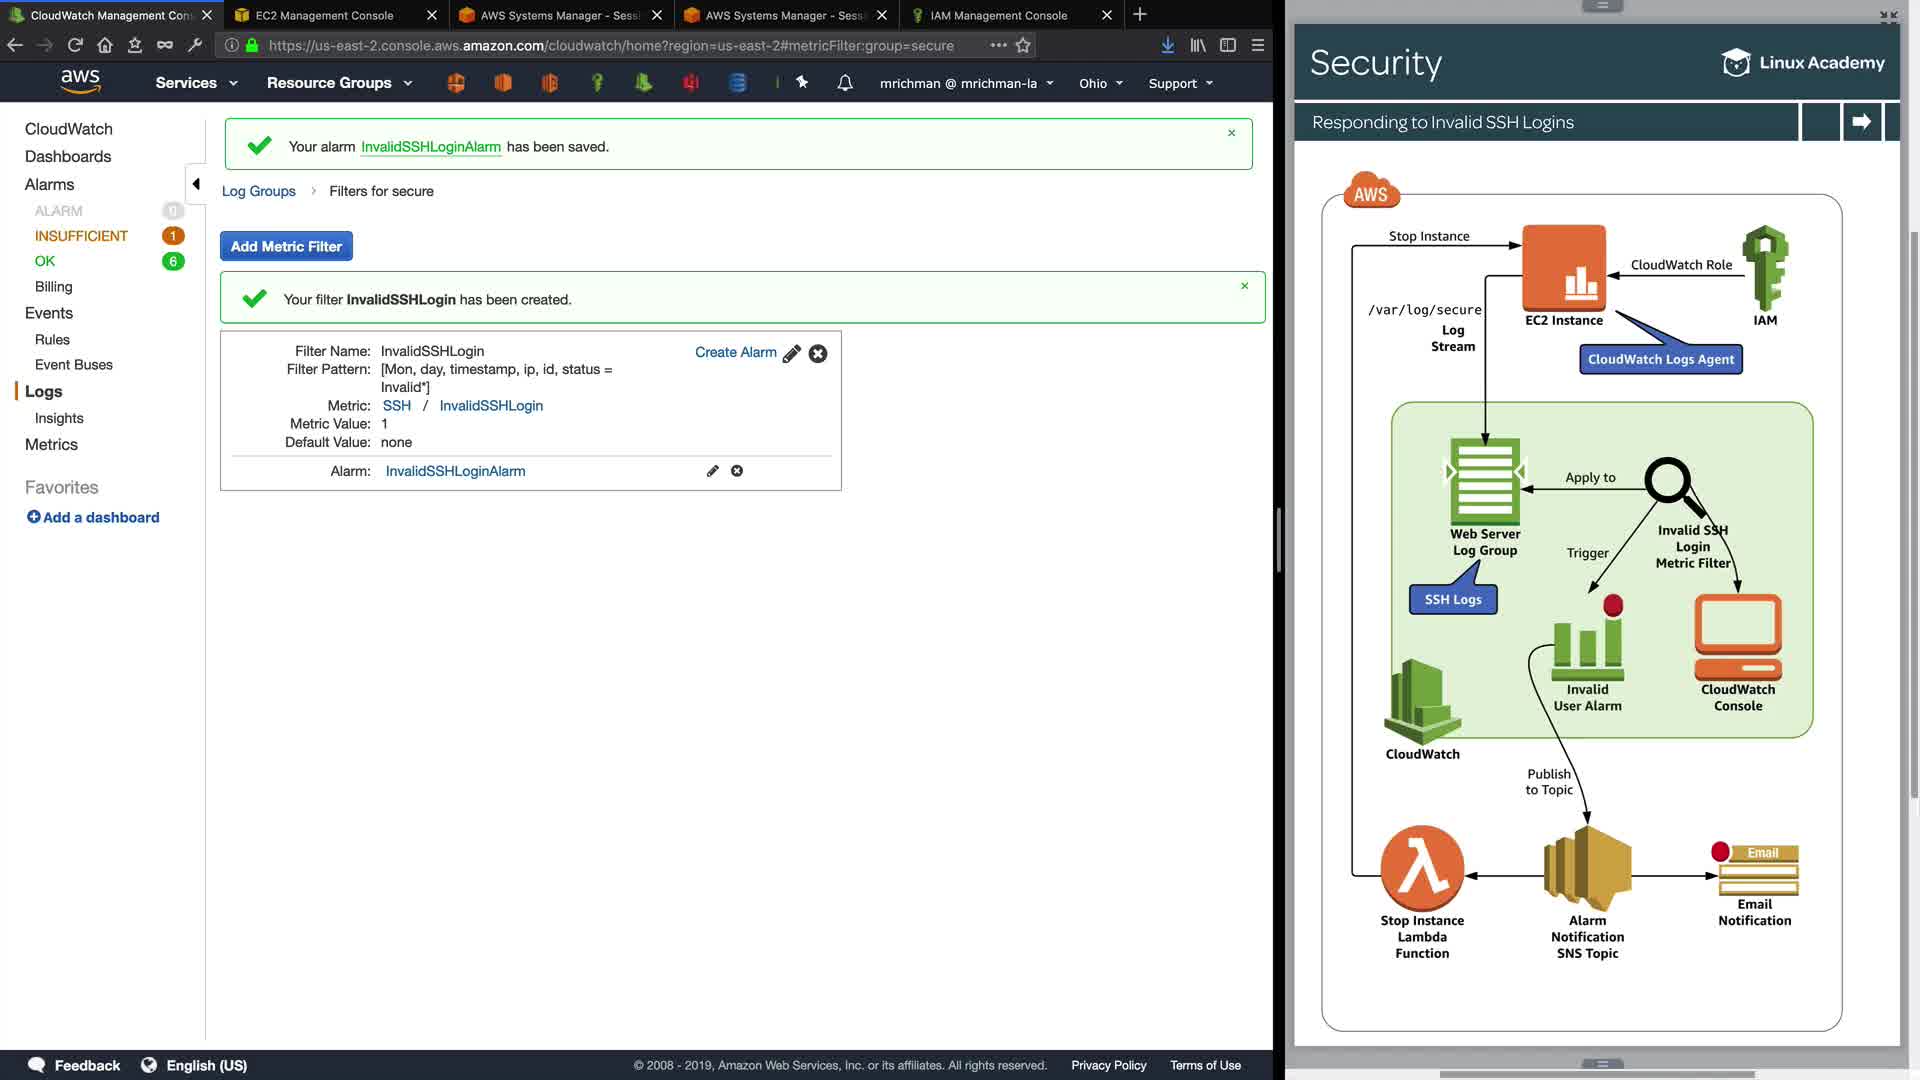The height and width of the screenshot is (1080, 1920).
Task: Bookmark this page with star icon
Action: click(1023, 45)
